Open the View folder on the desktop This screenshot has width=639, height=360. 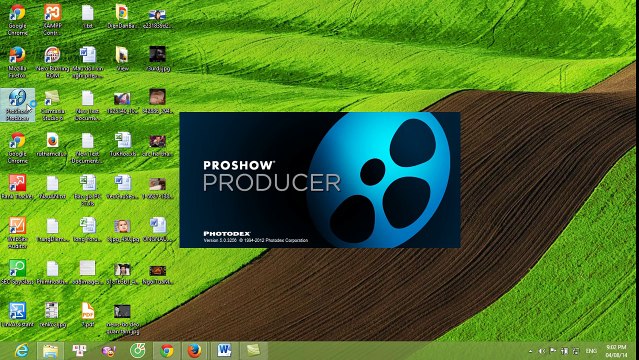(x=122, y=59)
